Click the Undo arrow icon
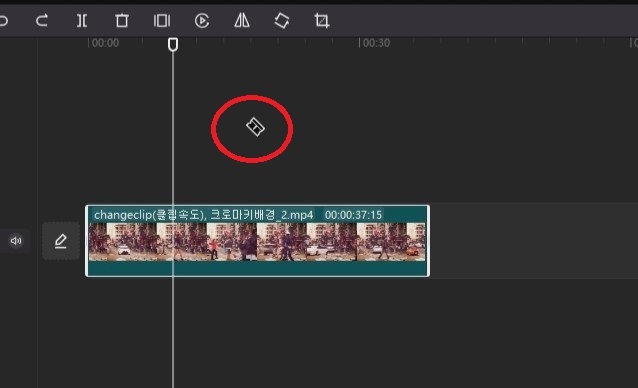 point(3,20)
